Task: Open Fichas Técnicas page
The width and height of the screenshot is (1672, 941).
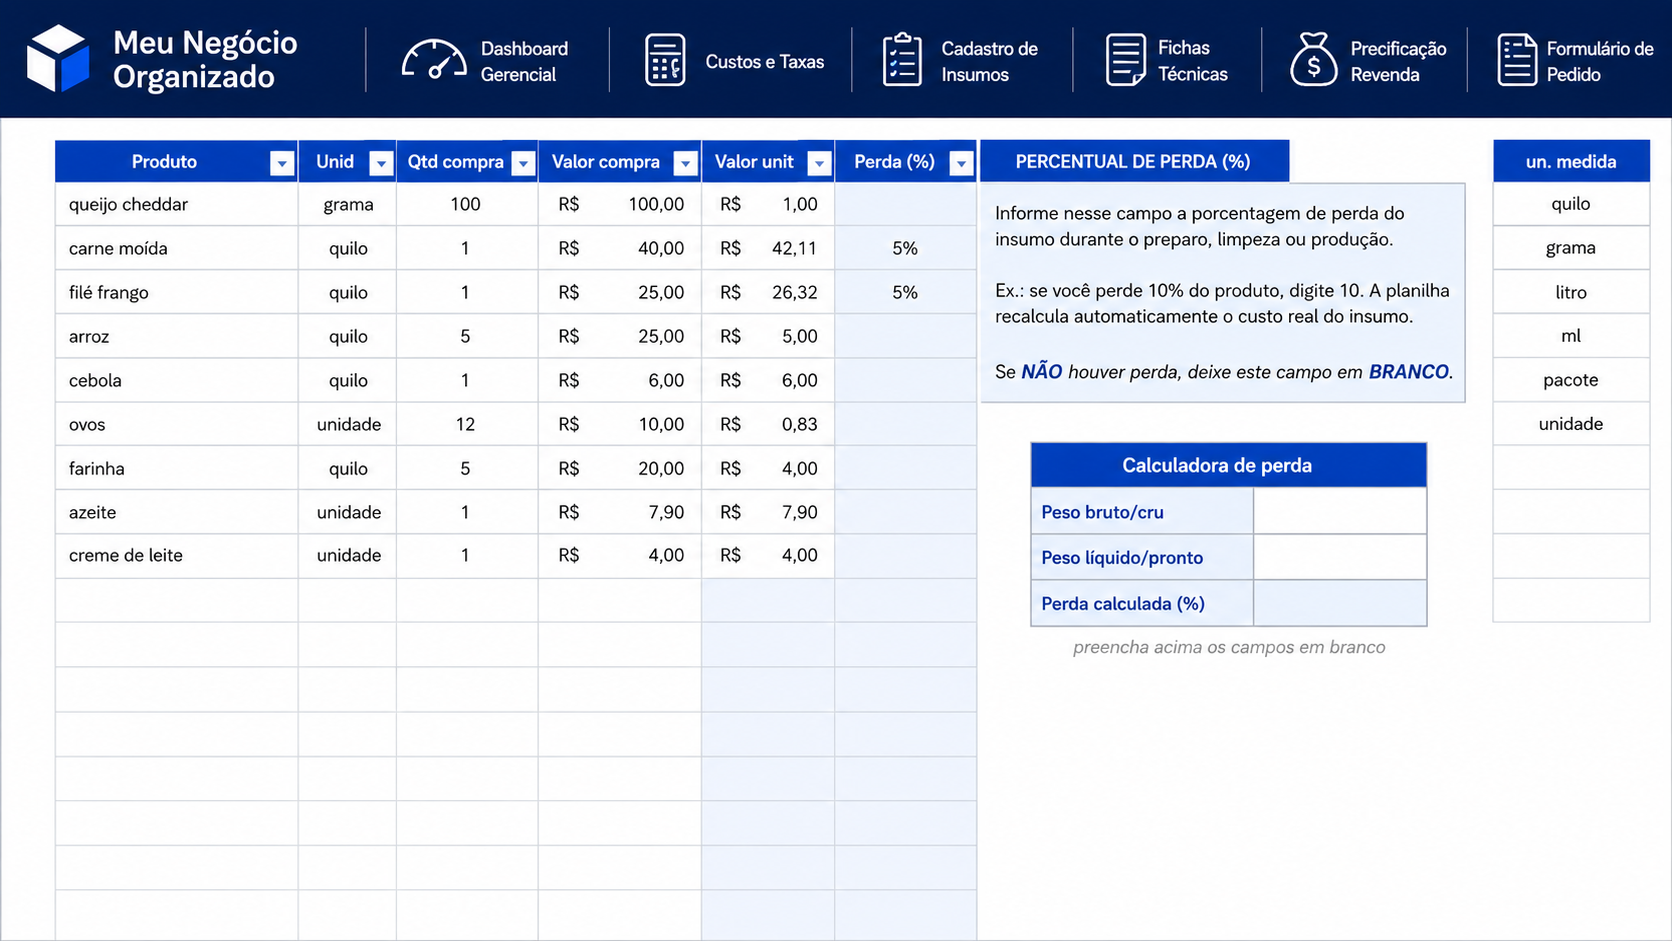Action: pyautogui.click(x=1192, y=61)
